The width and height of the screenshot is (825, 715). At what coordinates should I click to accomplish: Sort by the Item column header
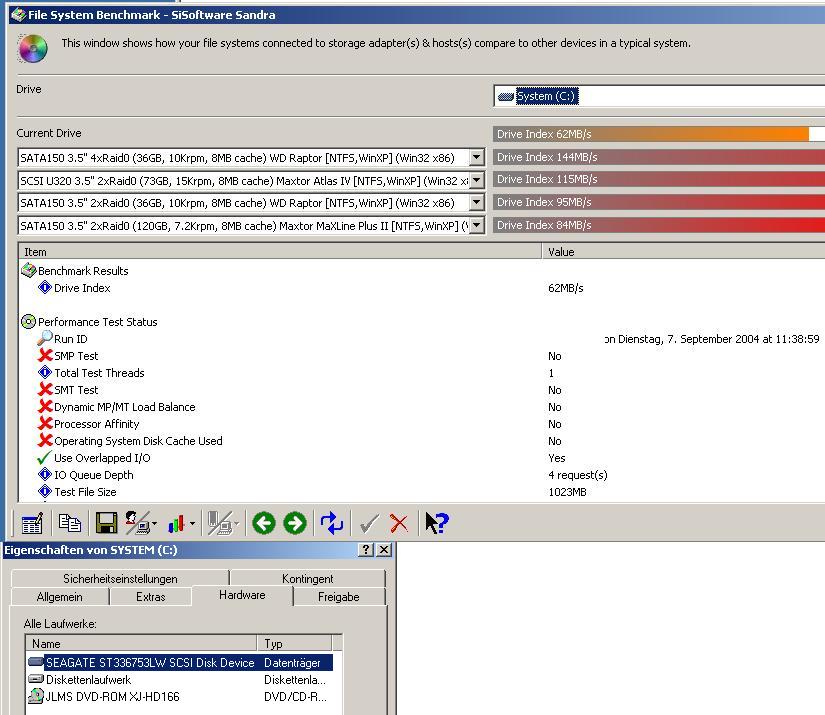pyautogui.click(x=280, y=251)
